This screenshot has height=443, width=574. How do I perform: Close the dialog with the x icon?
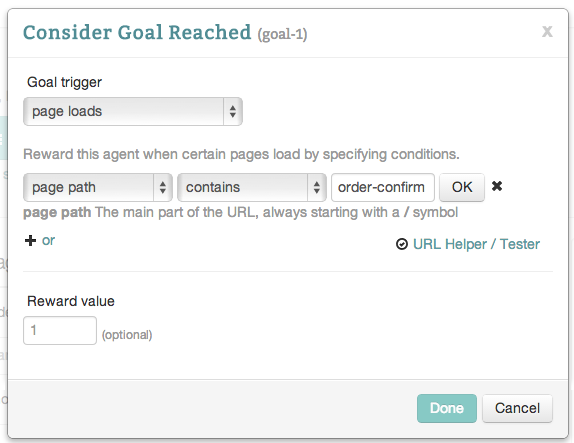547,31
